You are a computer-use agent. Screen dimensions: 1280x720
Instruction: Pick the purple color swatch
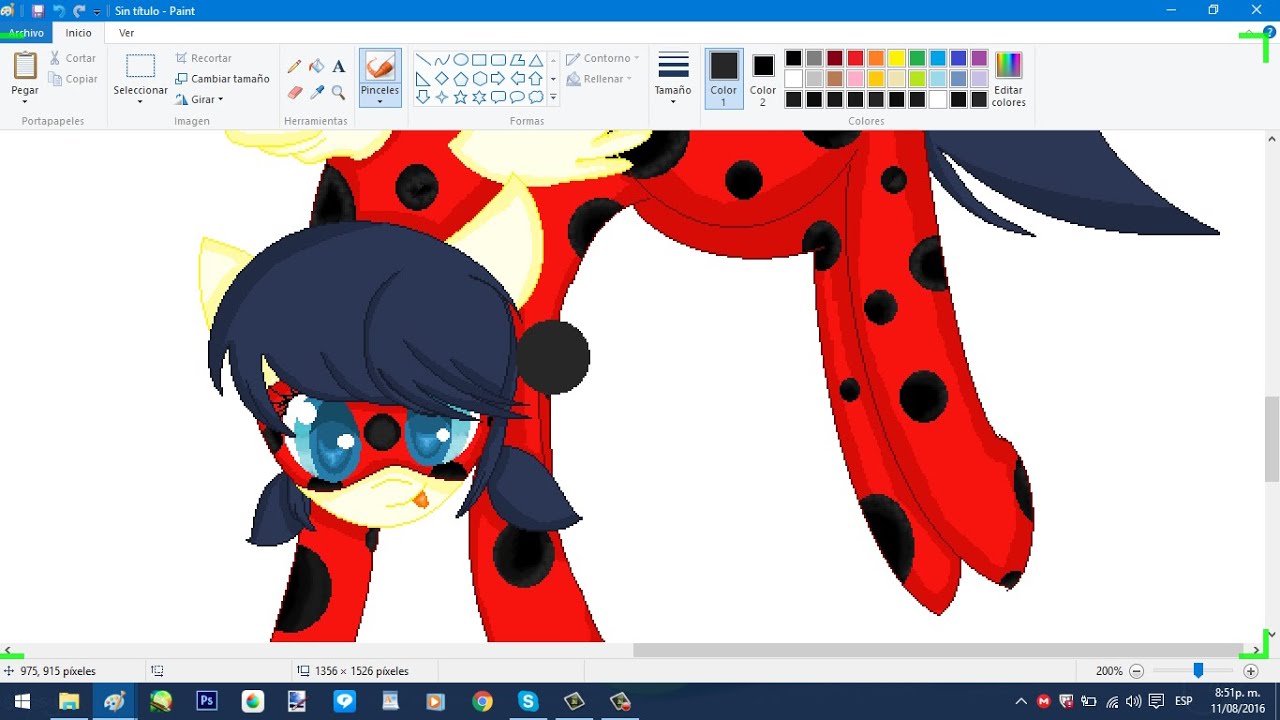pyautogui.click(x=979, y=58)
